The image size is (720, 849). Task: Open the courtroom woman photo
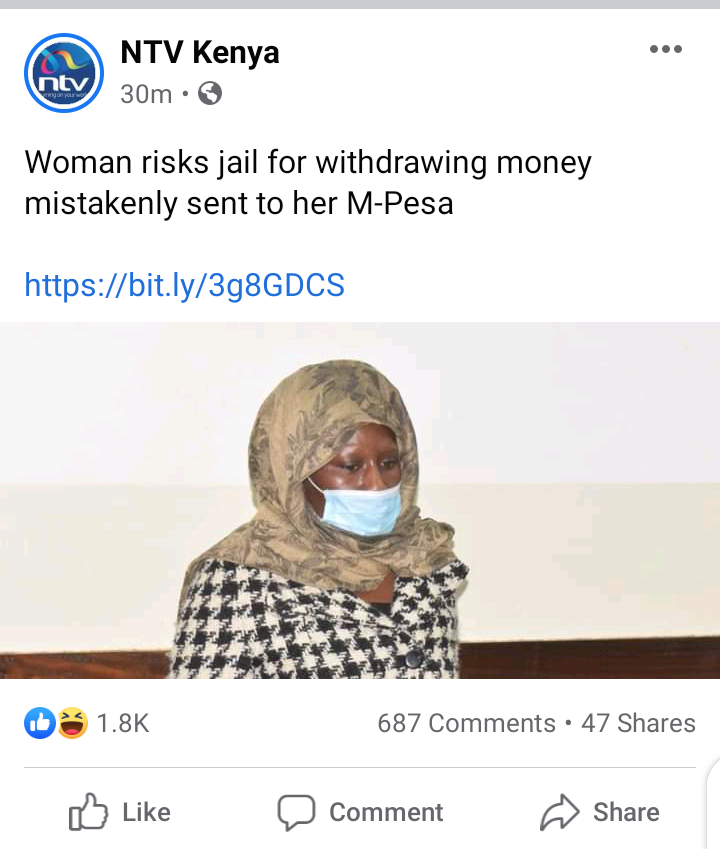[360, 500]
